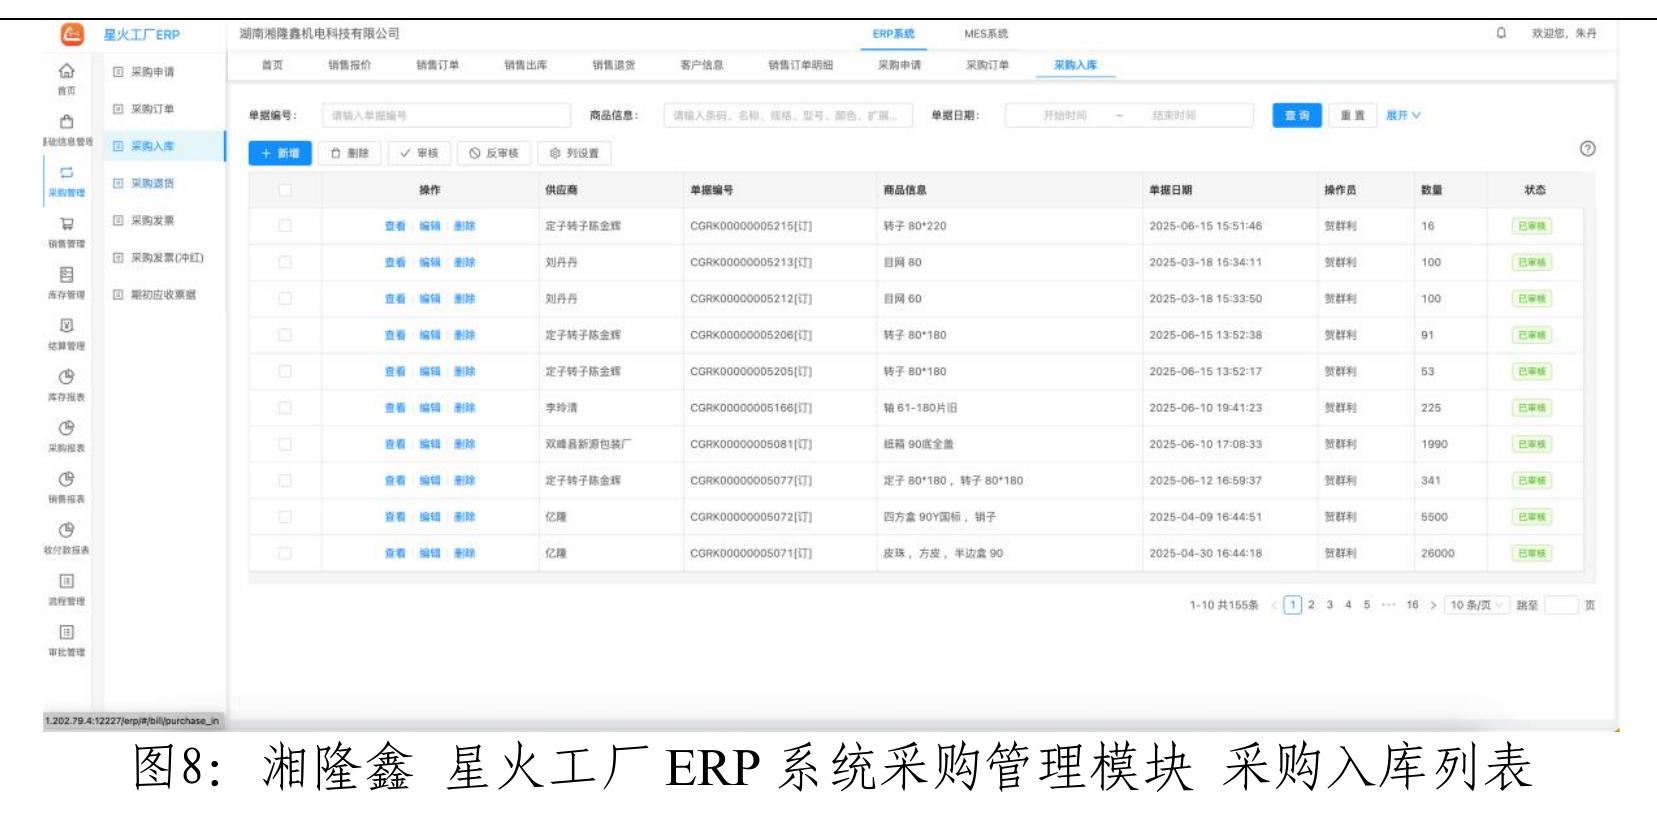Click the notification bell icon
The width and height of the screenshot is (1657, 818).
point(1501,33)
